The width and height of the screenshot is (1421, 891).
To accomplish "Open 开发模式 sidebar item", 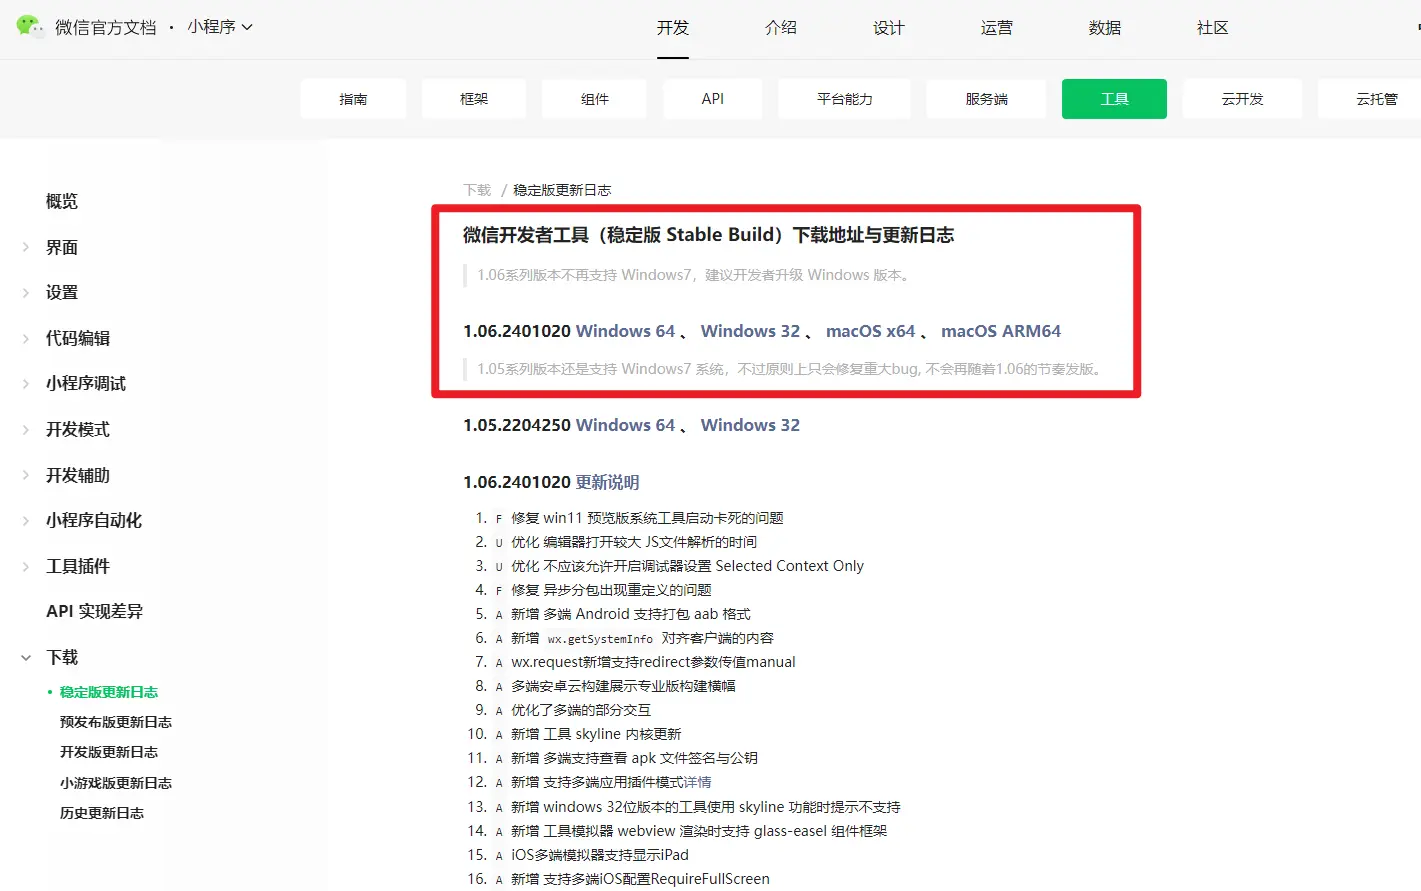I will [x=78, y=429].
